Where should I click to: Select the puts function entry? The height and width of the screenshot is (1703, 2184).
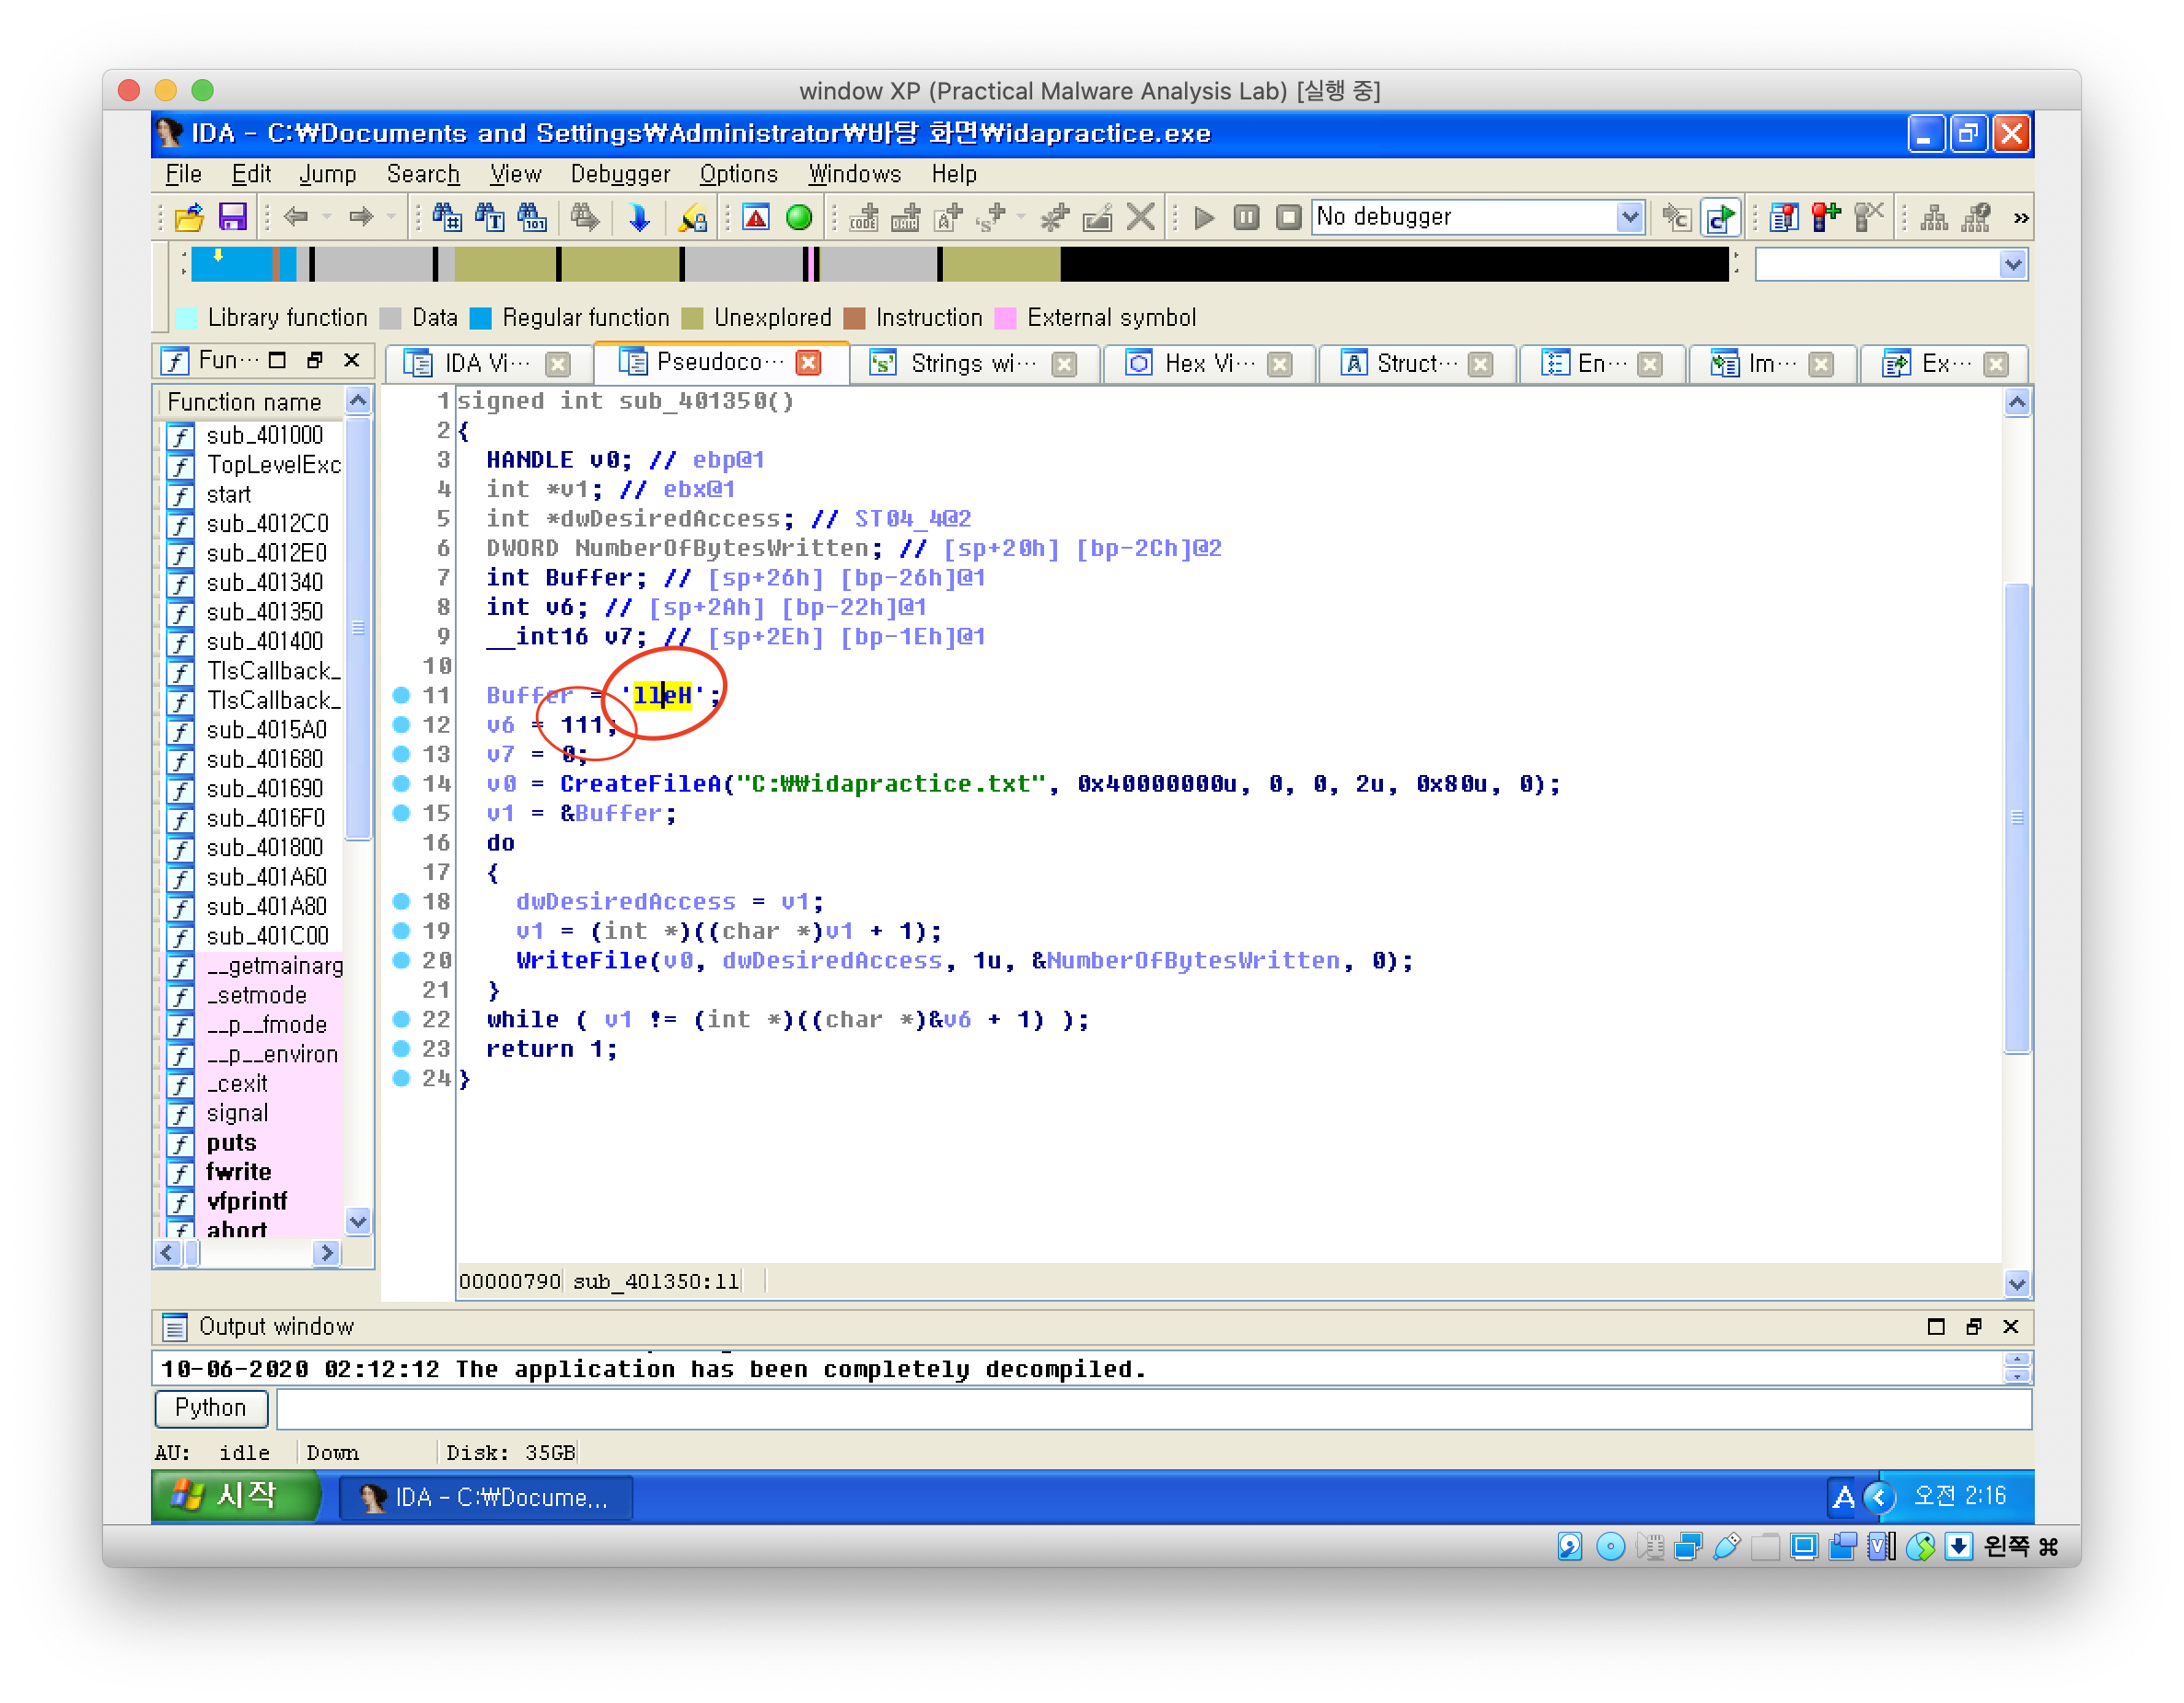pyautogui.click(x=231, y=1142)
